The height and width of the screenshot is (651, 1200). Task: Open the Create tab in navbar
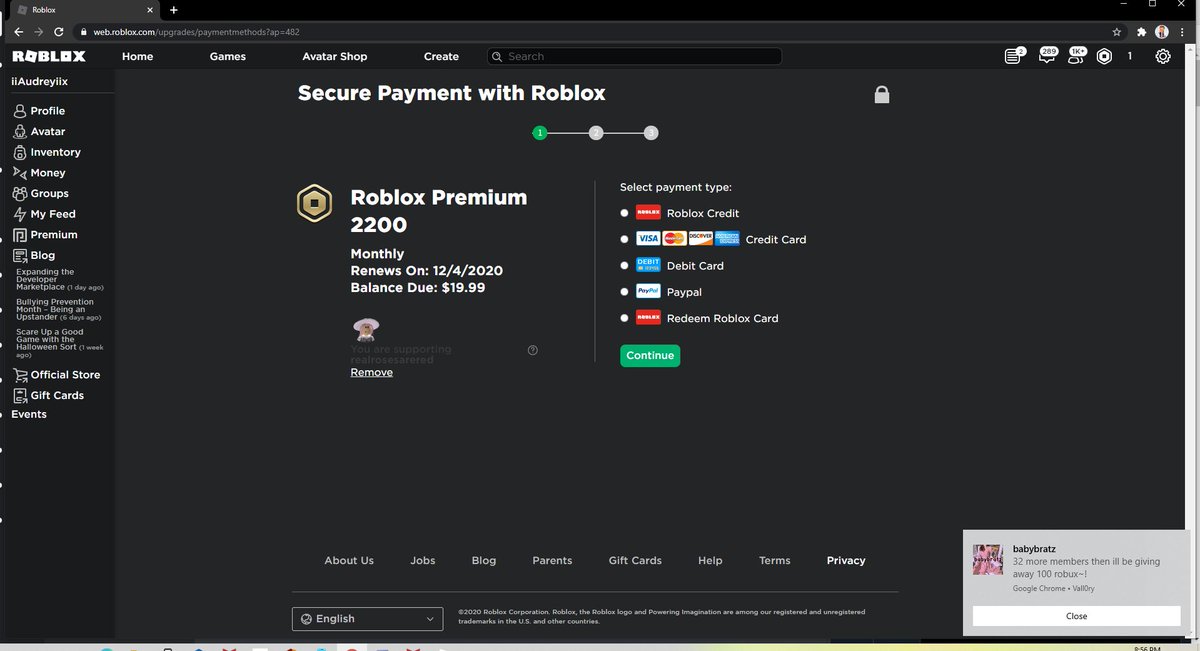[x=441, y=57]
